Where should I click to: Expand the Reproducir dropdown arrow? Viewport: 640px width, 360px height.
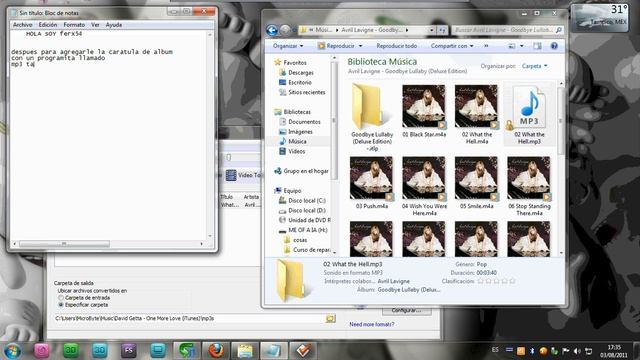pos(360,46)
